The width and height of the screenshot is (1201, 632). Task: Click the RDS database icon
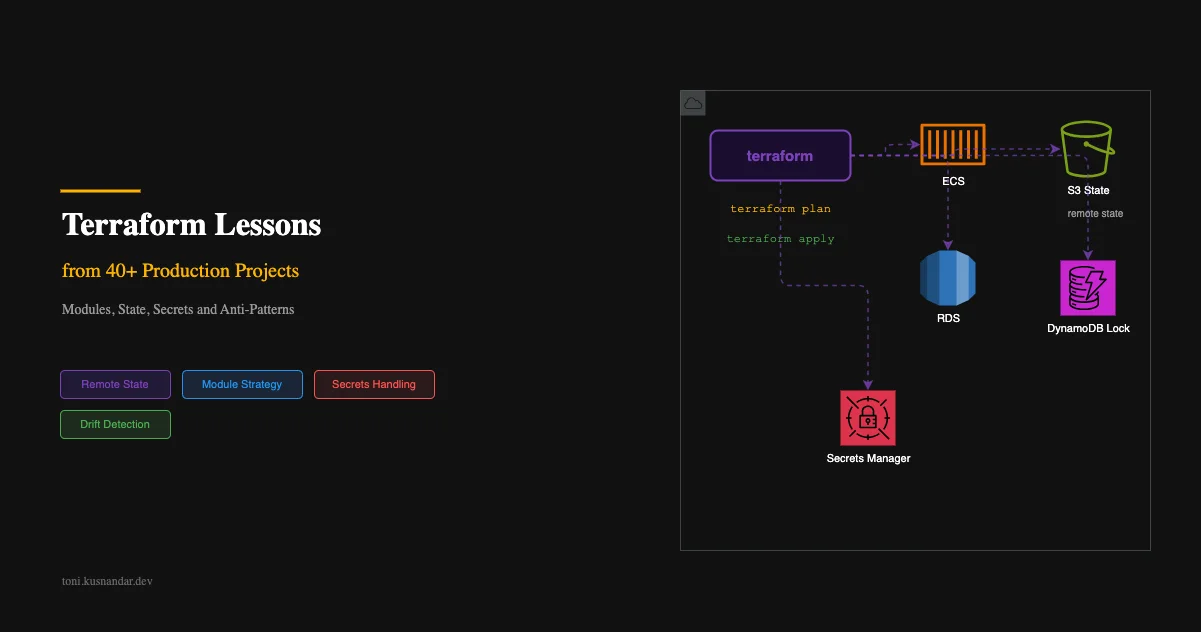pyautogui.click(x=947, y=277)
